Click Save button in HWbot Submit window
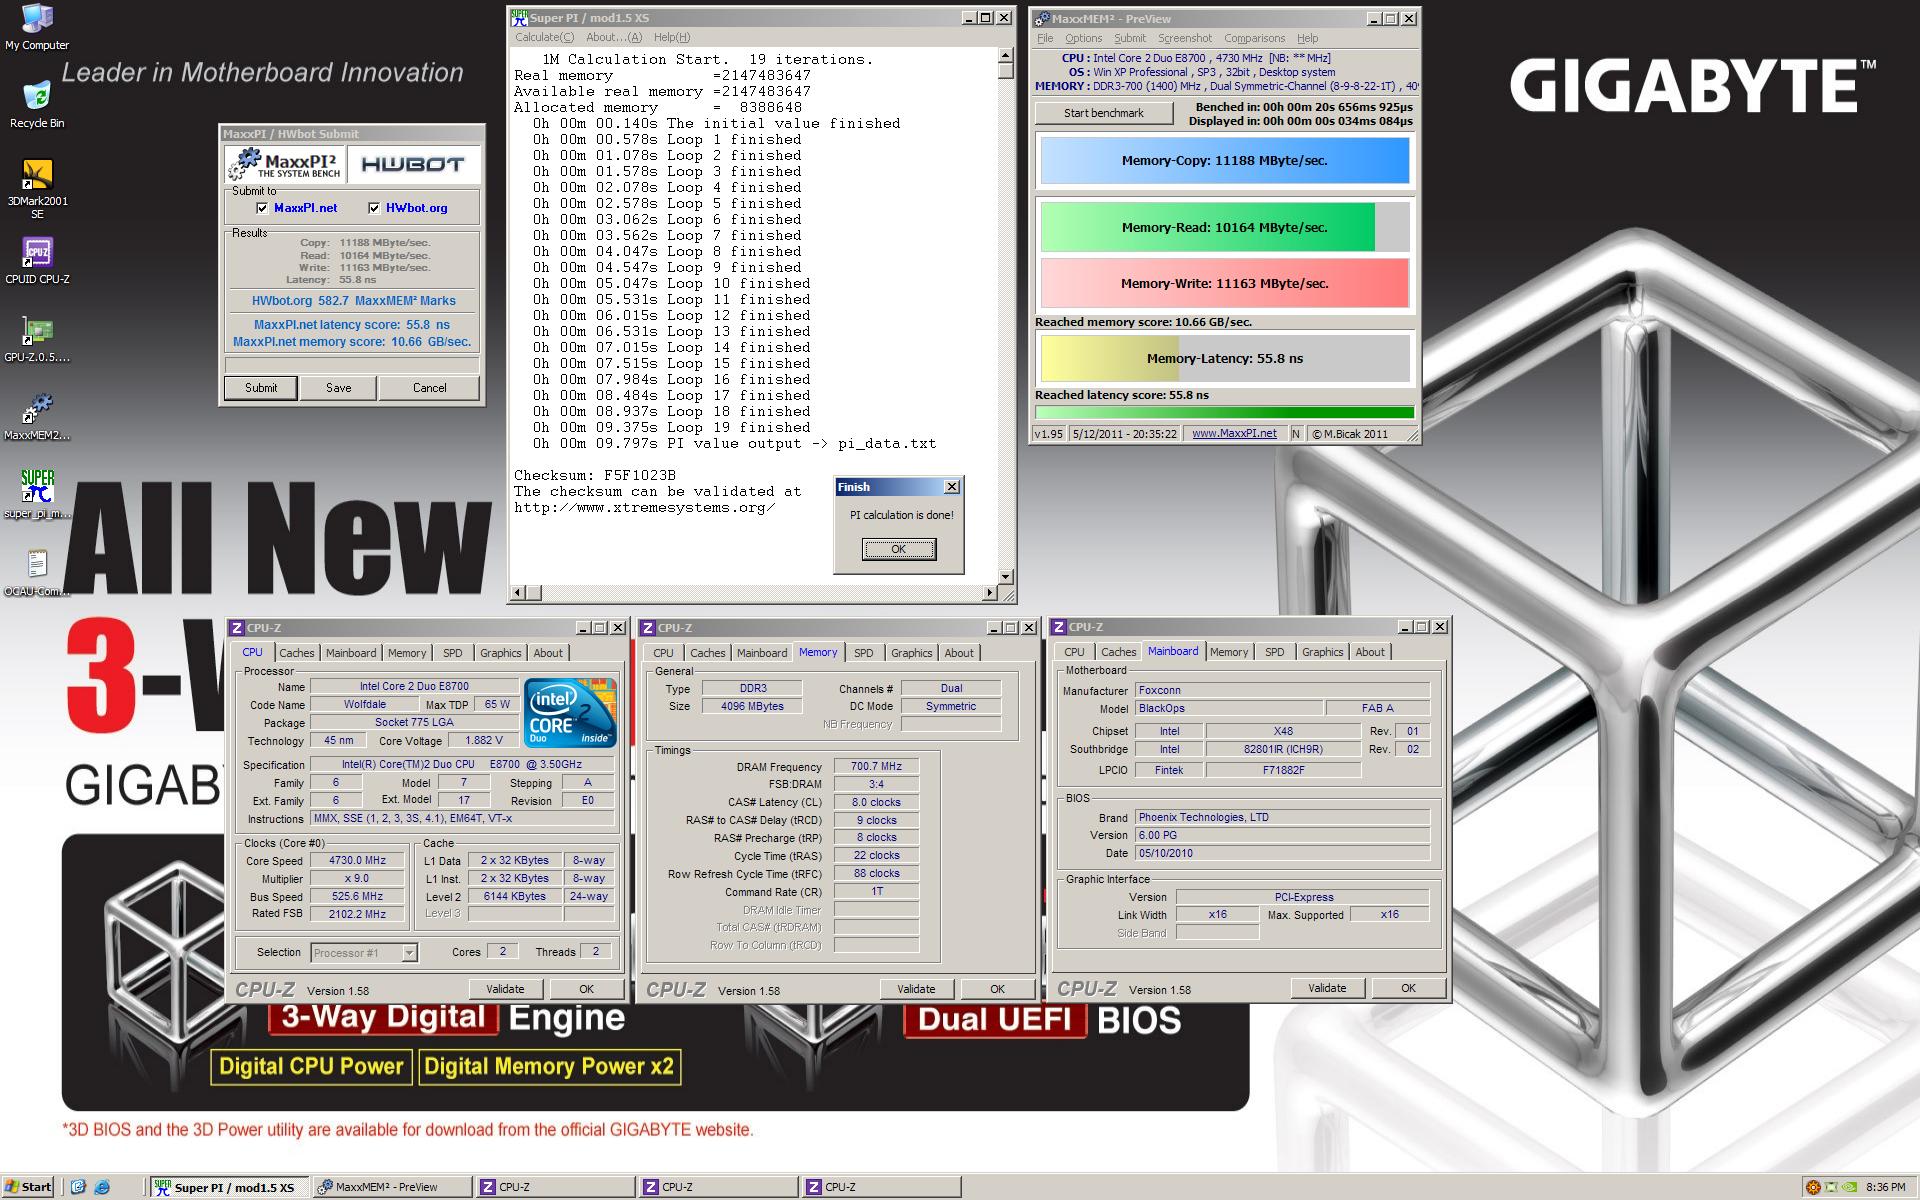 [338, 388]
